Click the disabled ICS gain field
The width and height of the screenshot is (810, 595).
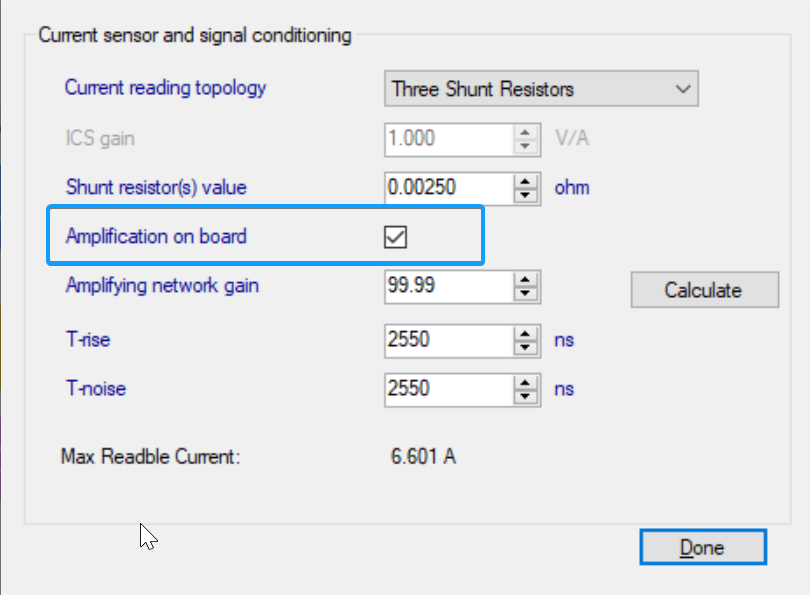tap(448, 138)
